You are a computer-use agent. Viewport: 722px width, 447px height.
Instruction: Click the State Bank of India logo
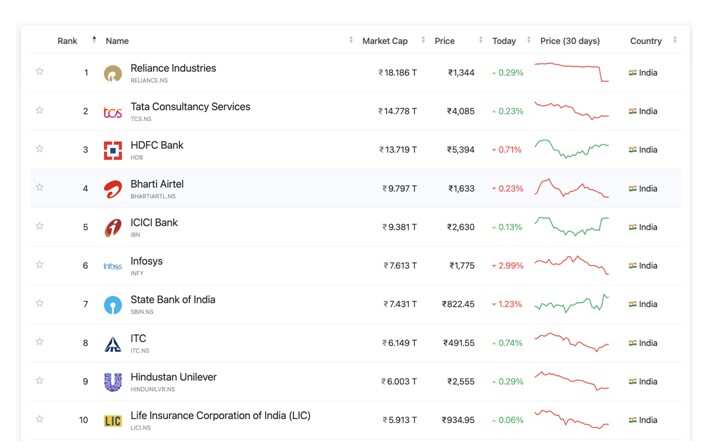[113, 305]
